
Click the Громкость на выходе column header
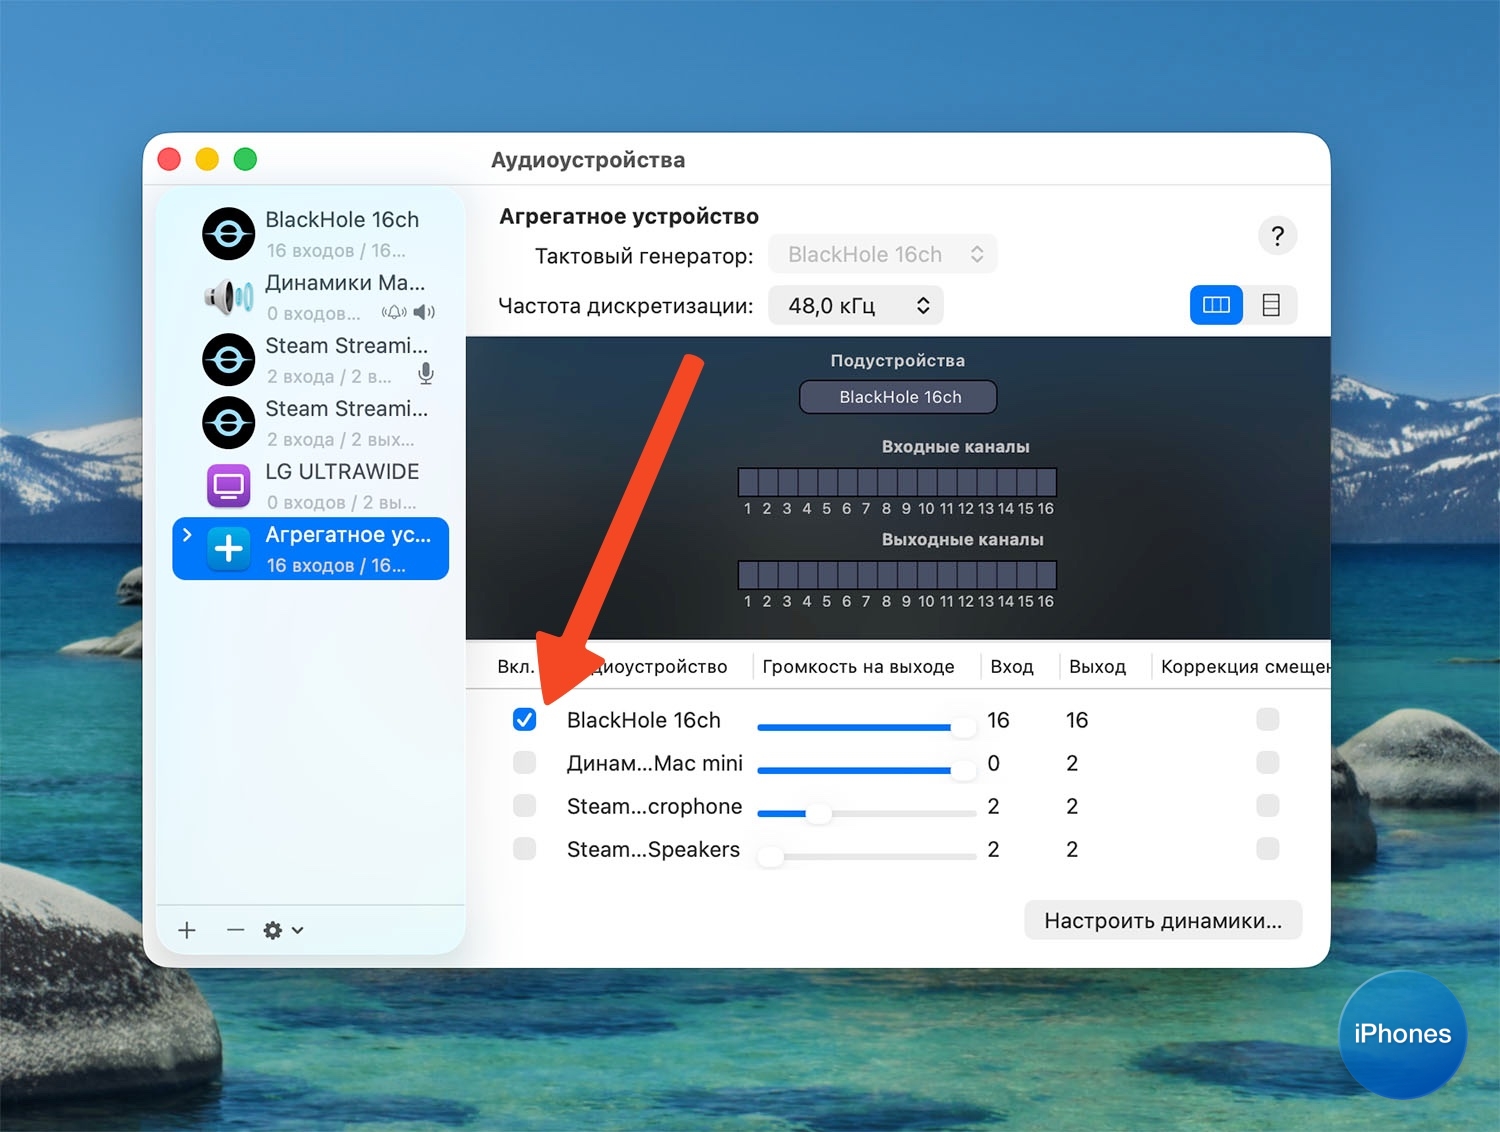[x=858, y=667]
